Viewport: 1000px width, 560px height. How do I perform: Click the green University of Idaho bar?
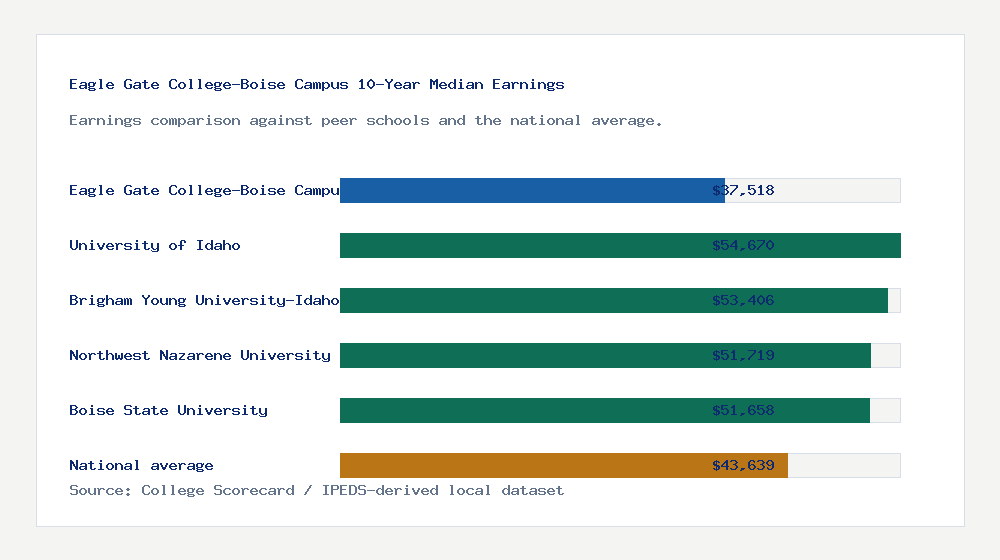coord(620,246)
